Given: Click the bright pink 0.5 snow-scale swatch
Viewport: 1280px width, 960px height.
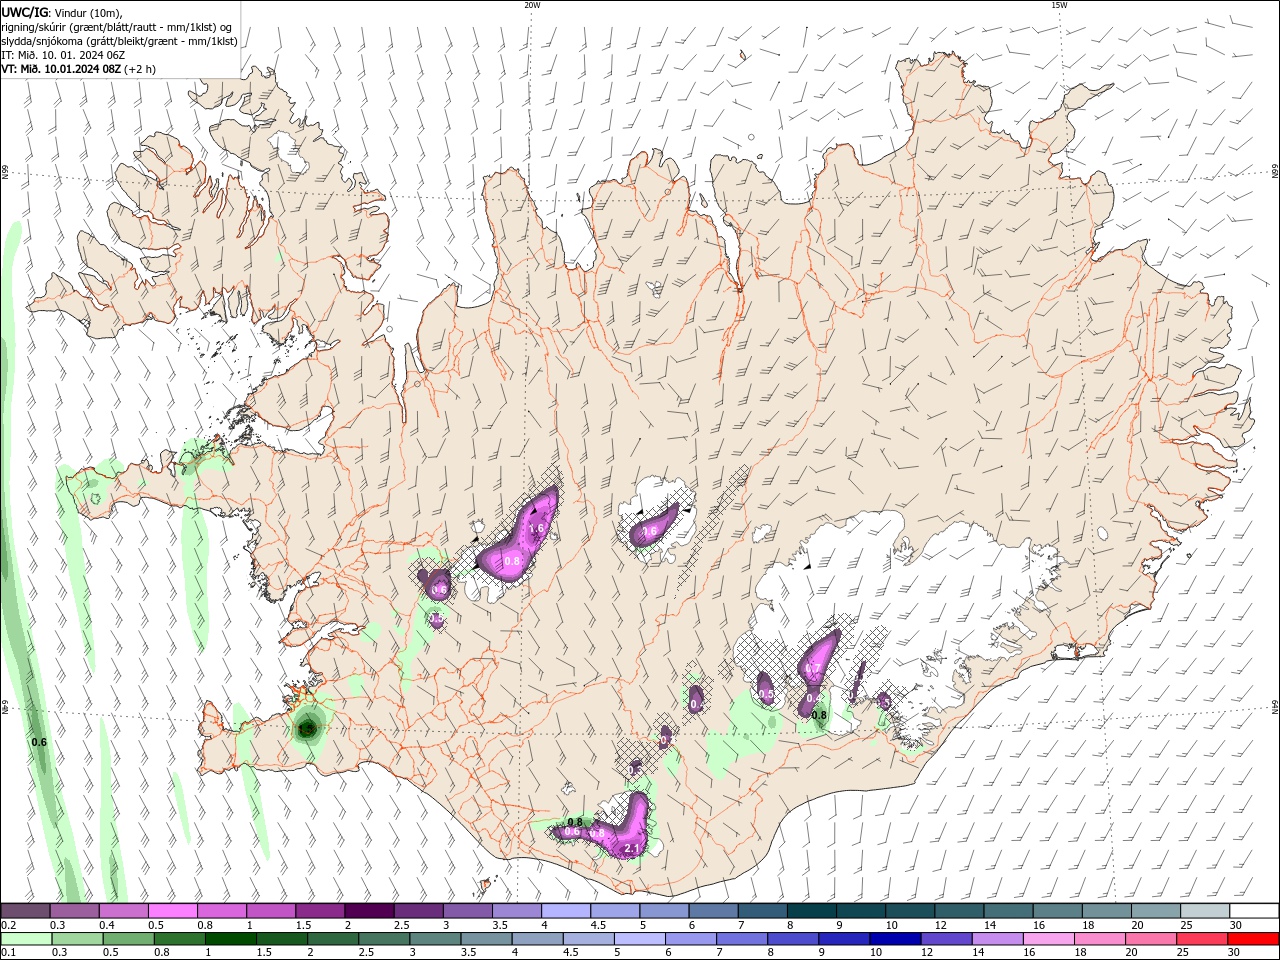Looking at the screenshot, I should (x=172, y=911).
